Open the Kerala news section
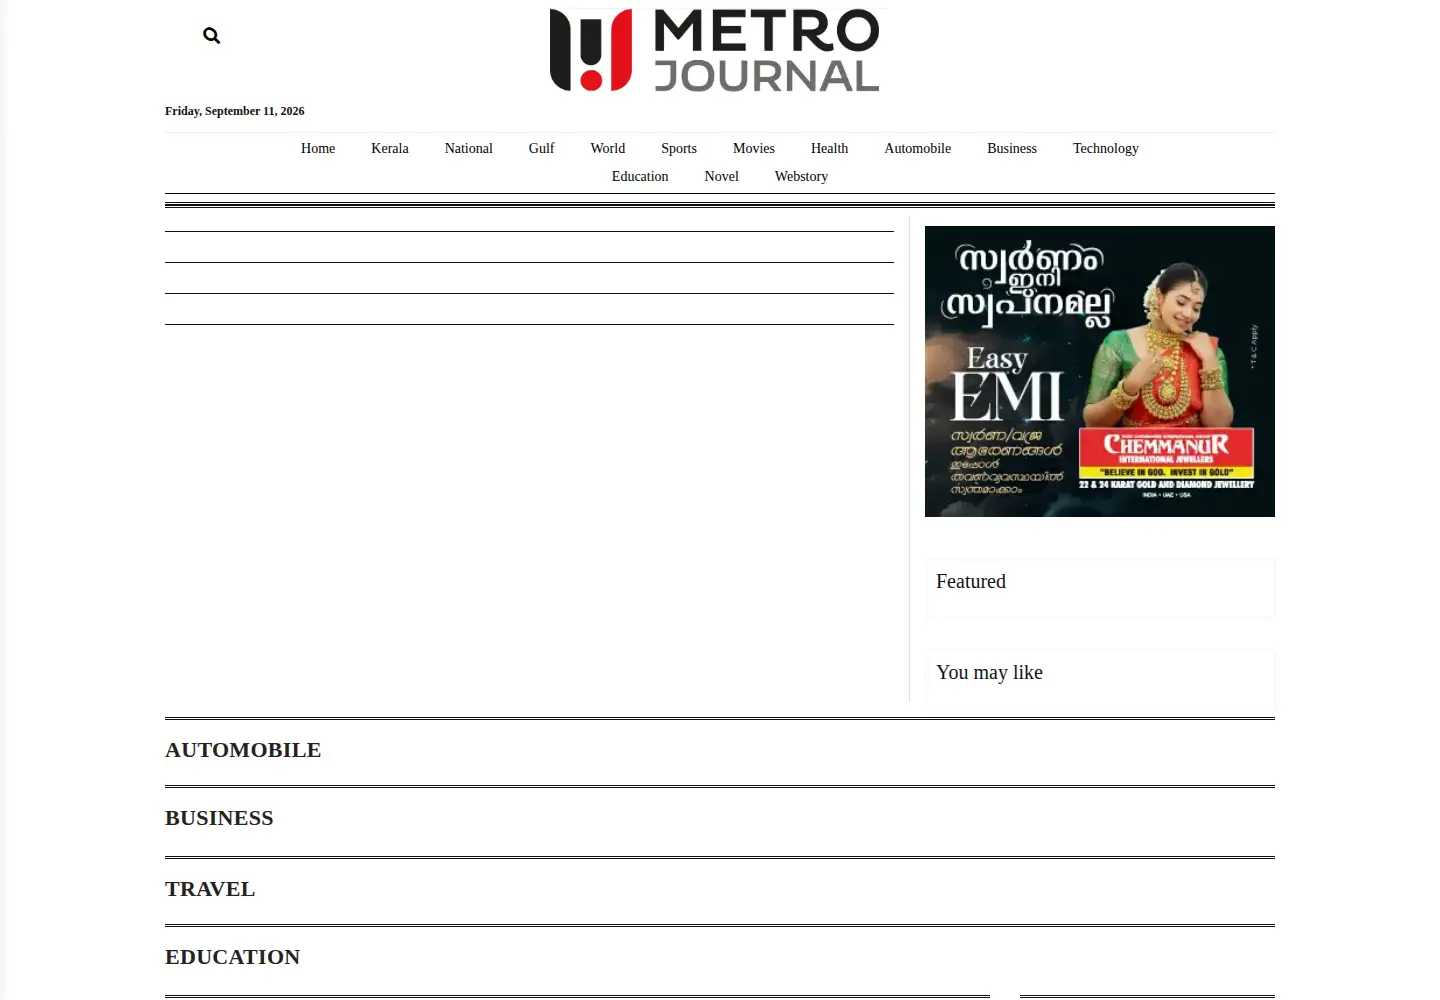 390,148
